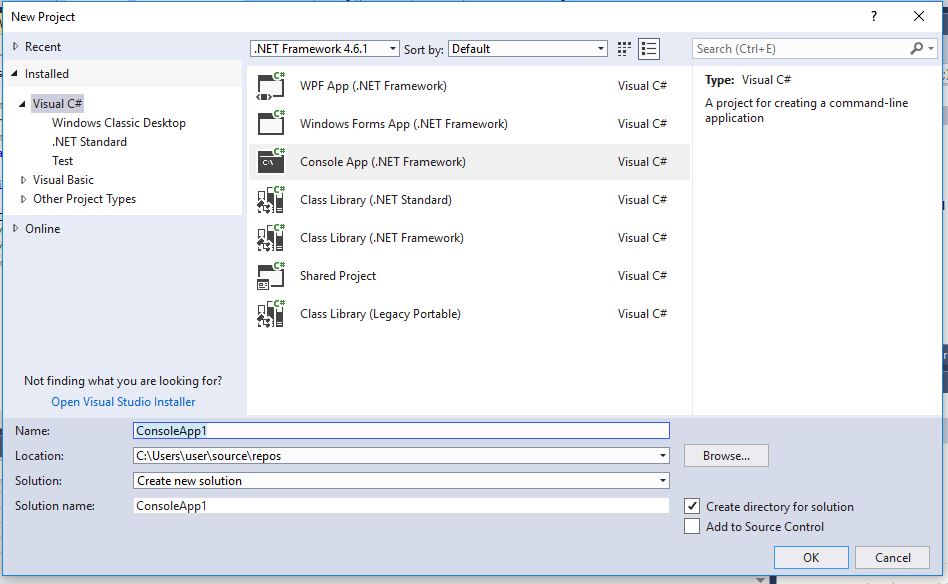Select the Console App (.NET Framework) template icon
The image size is (948, 584).
point(273,161)
